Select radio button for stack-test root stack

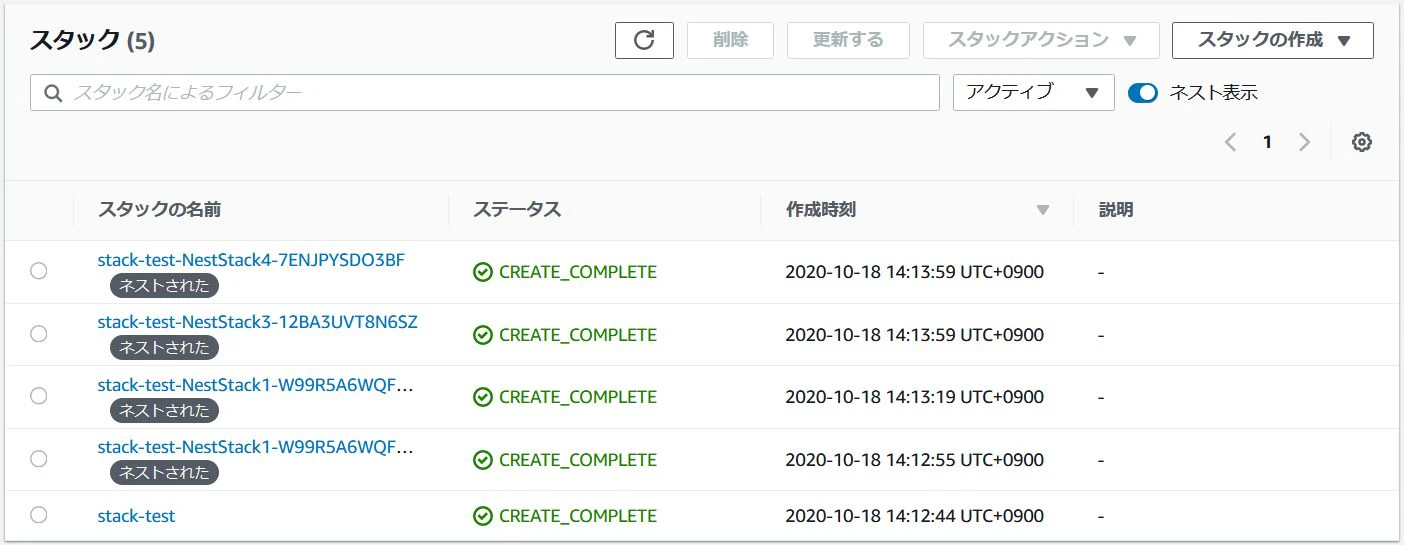39,515
